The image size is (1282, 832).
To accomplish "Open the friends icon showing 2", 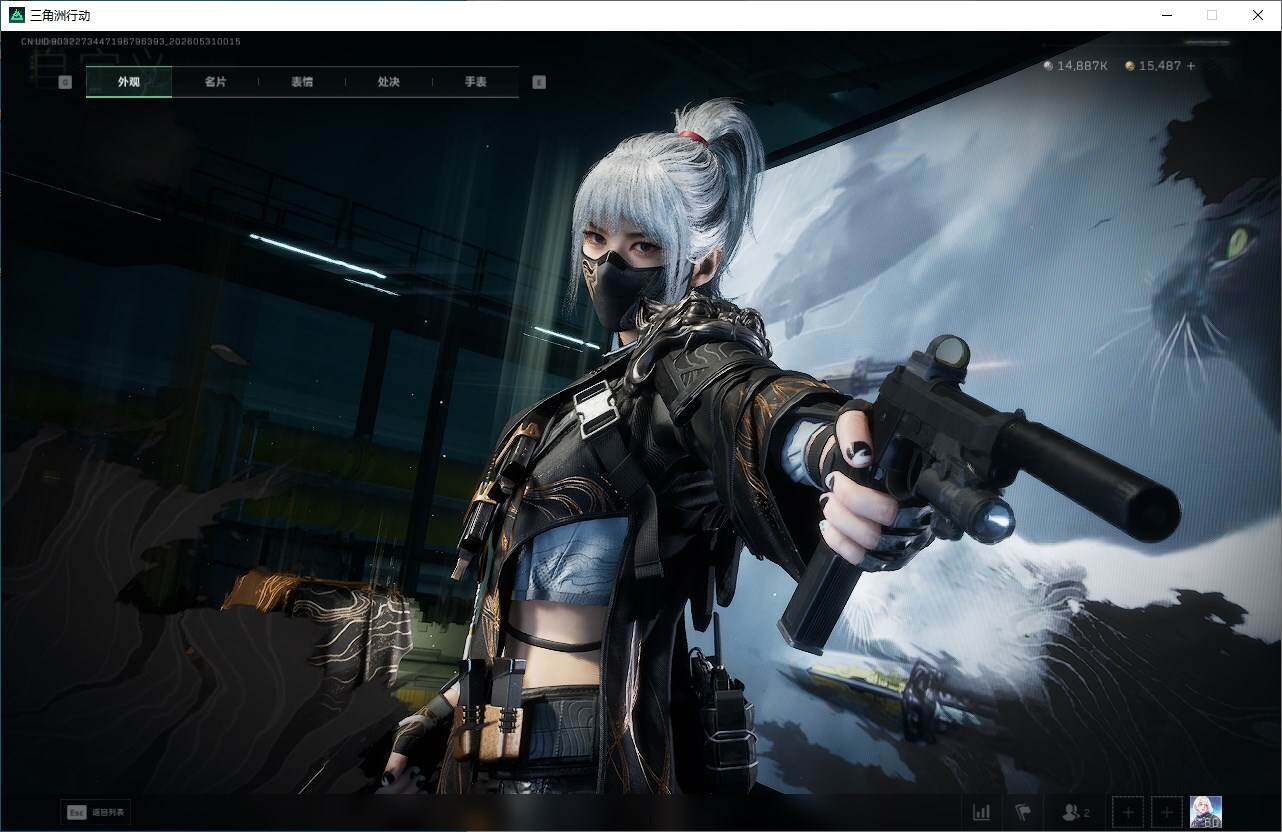I will (x=1075, y=812).
